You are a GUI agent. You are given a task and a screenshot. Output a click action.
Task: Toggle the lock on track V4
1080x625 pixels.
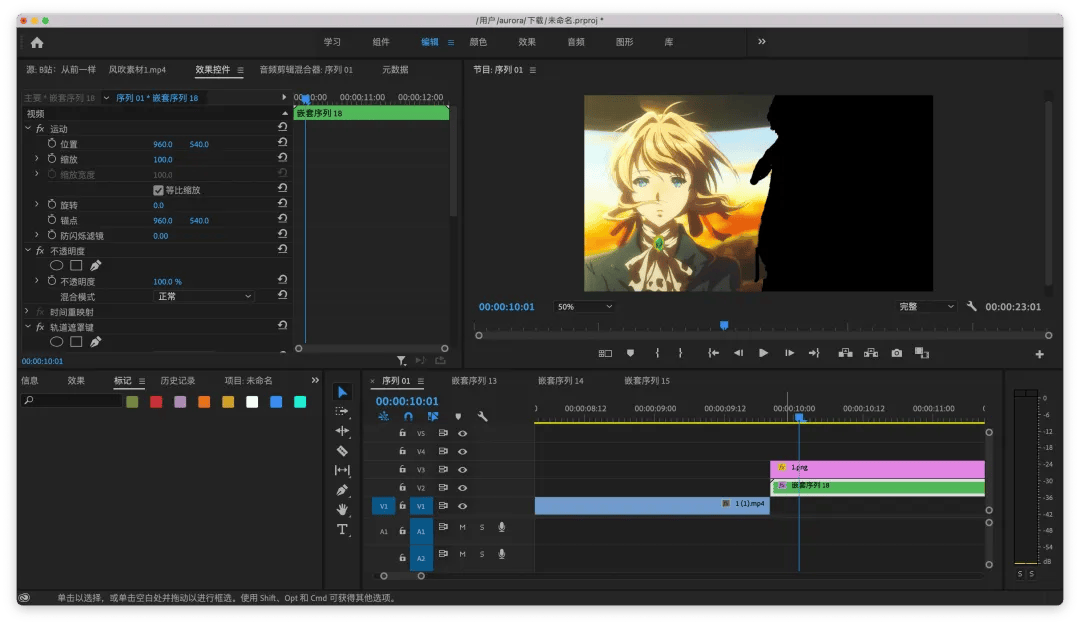click(x=402, y=451)
